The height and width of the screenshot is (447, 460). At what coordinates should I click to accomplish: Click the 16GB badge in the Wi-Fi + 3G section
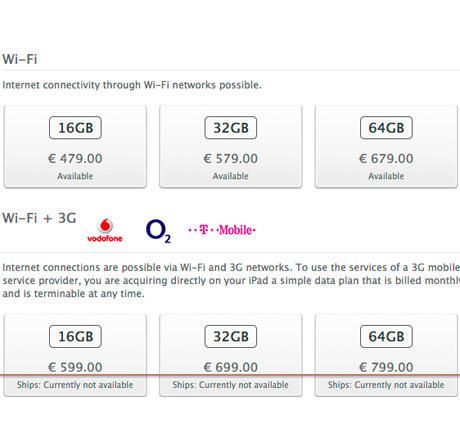pyautogui.click(x=75, y=336)
